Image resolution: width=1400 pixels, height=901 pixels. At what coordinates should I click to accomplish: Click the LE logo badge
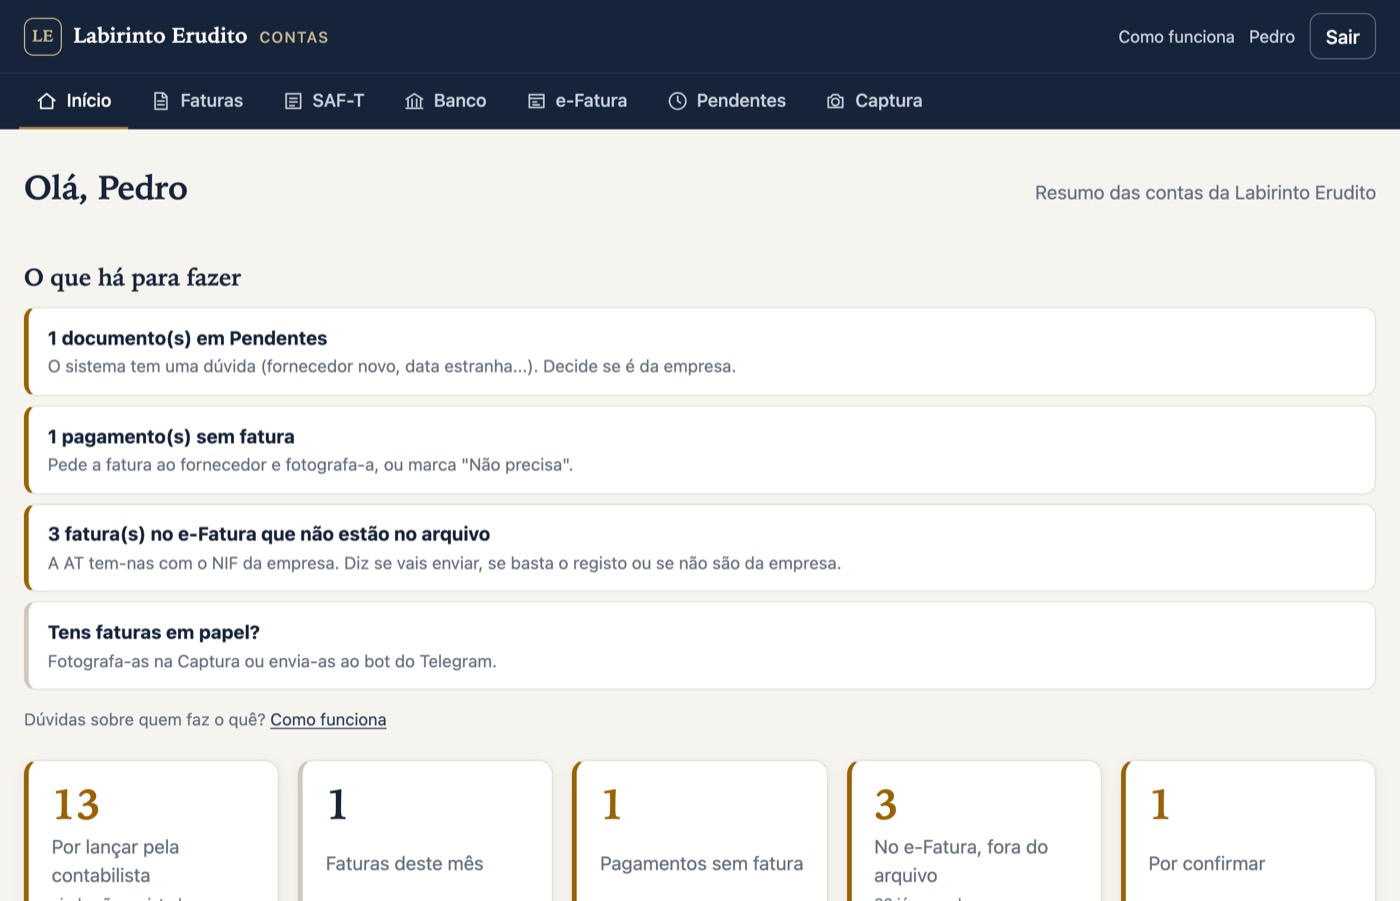pyautogui.click(x=43, y=36)
